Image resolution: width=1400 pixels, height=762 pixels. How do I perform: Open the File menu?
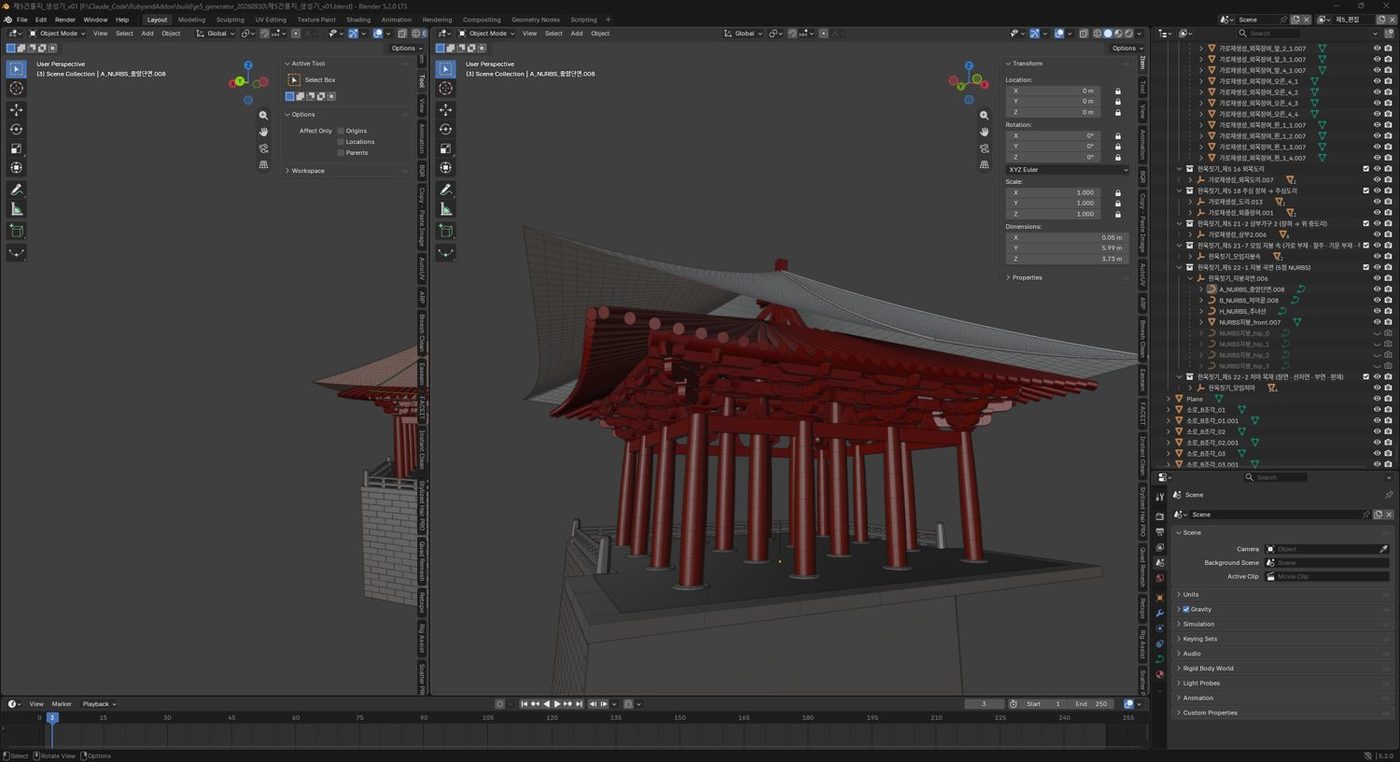[x=22, y=19]
